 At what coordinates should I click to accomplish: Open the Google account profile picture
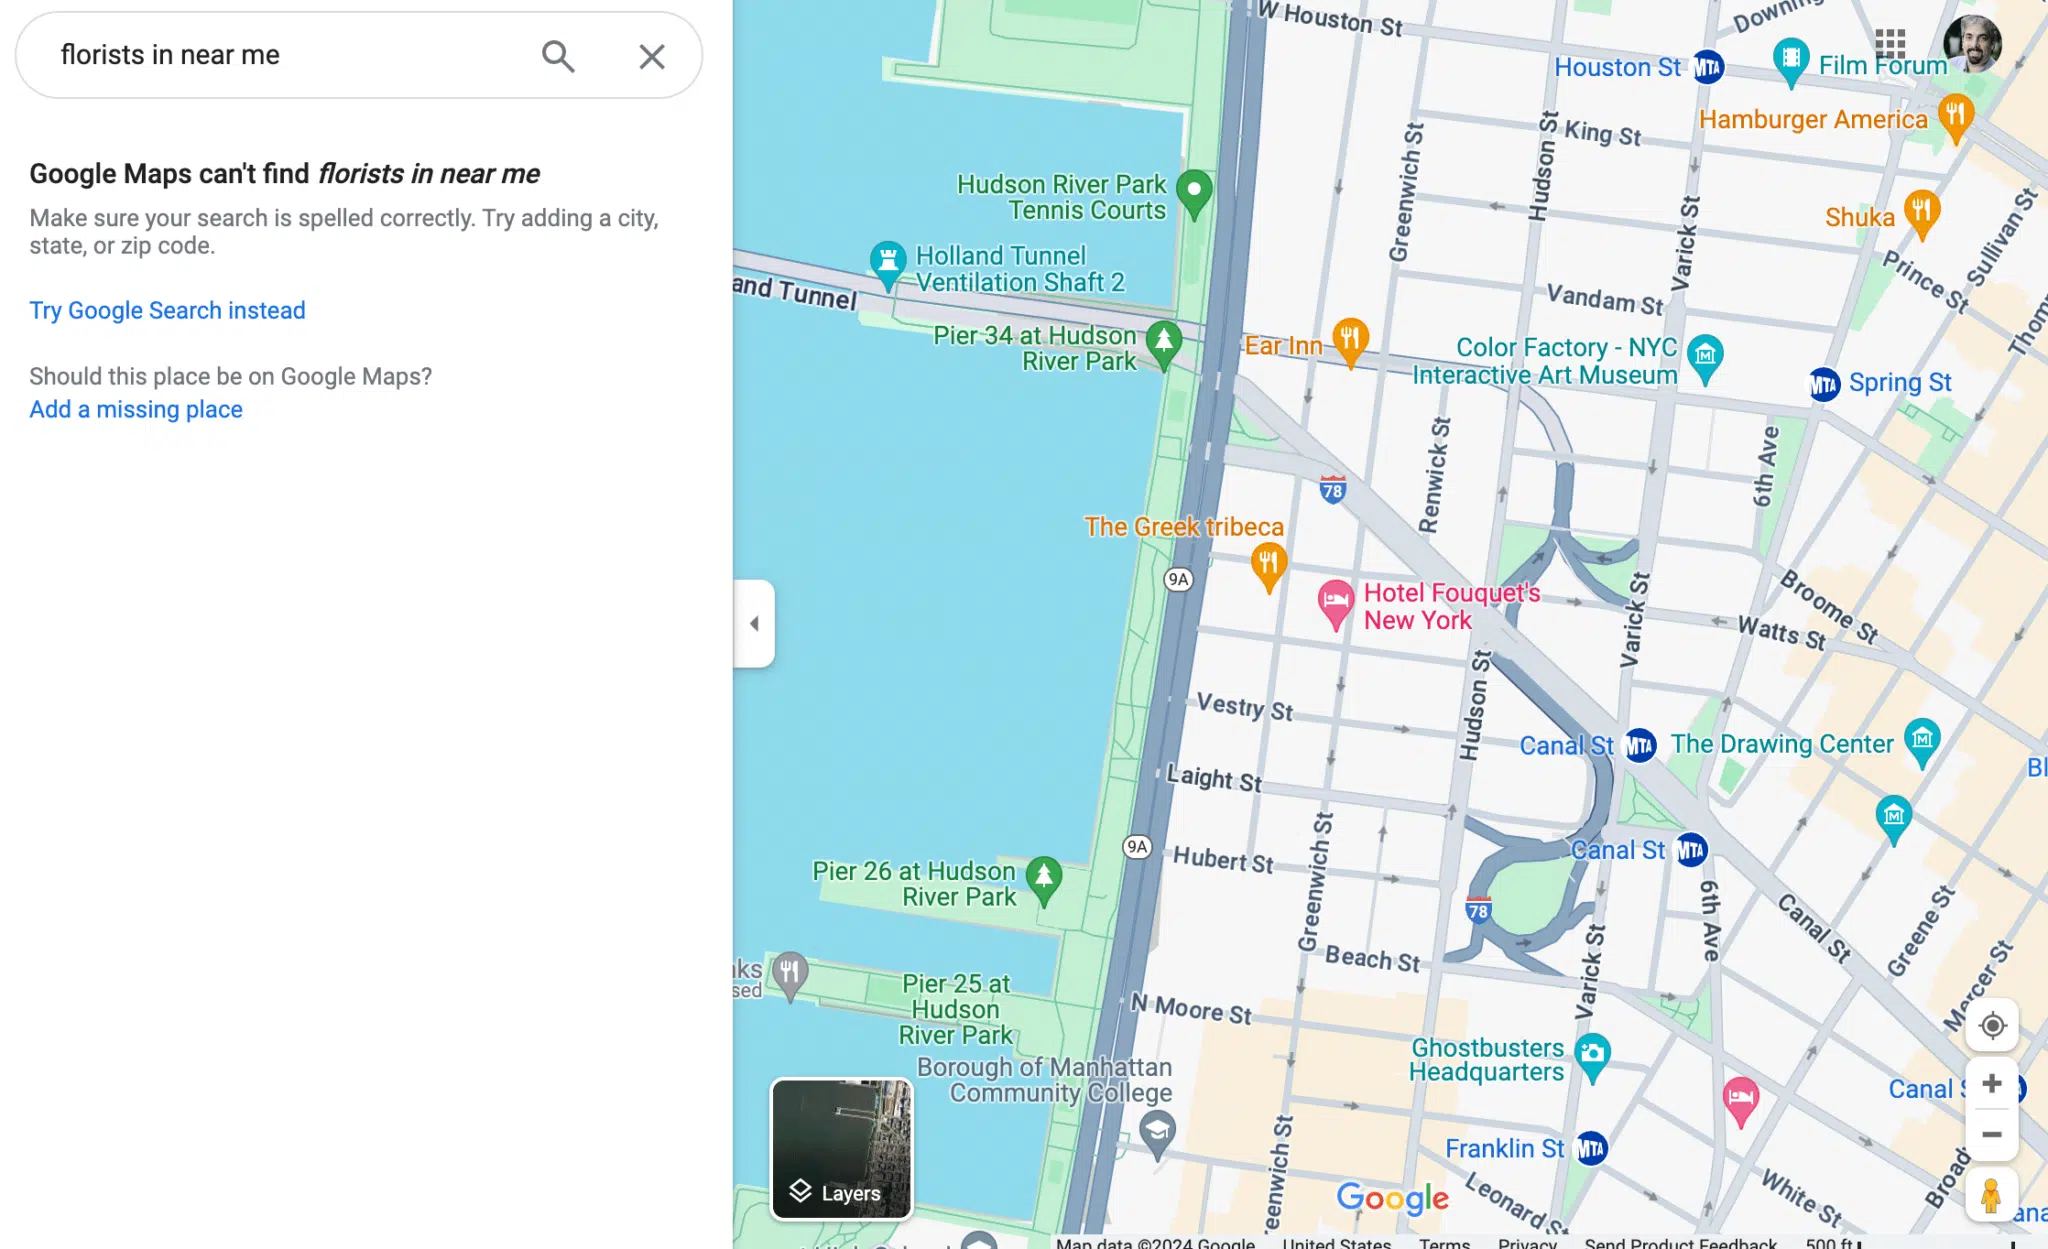pyautogui.click(x=1971, y=44)
